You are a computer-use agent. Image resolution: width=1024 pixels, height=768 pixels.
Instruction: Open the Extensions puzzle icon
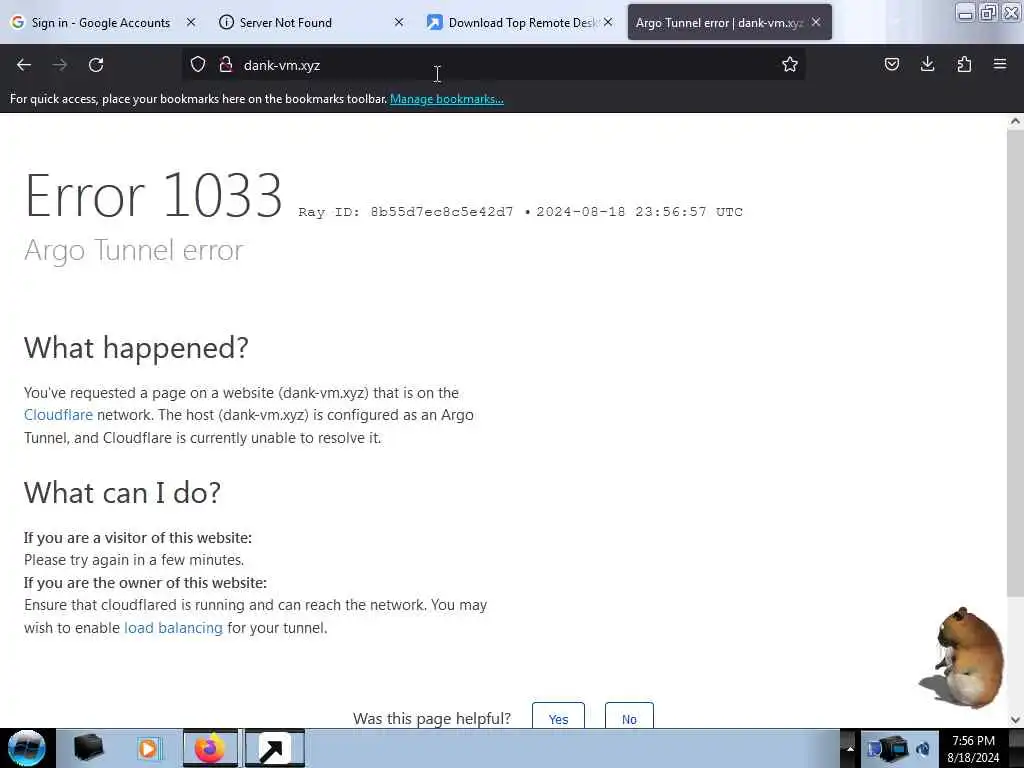pos(964,64)
